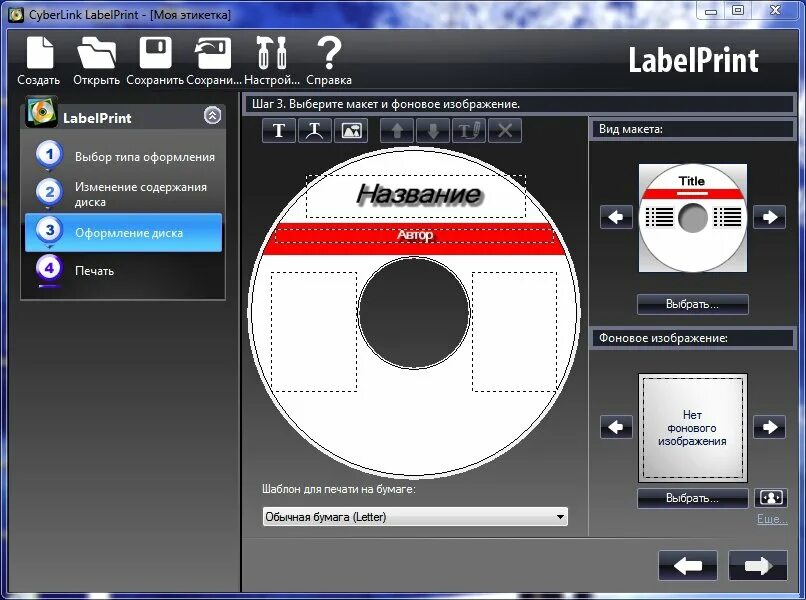Click the LabelPrint disc icon in sidebar

tap(41, 112)
